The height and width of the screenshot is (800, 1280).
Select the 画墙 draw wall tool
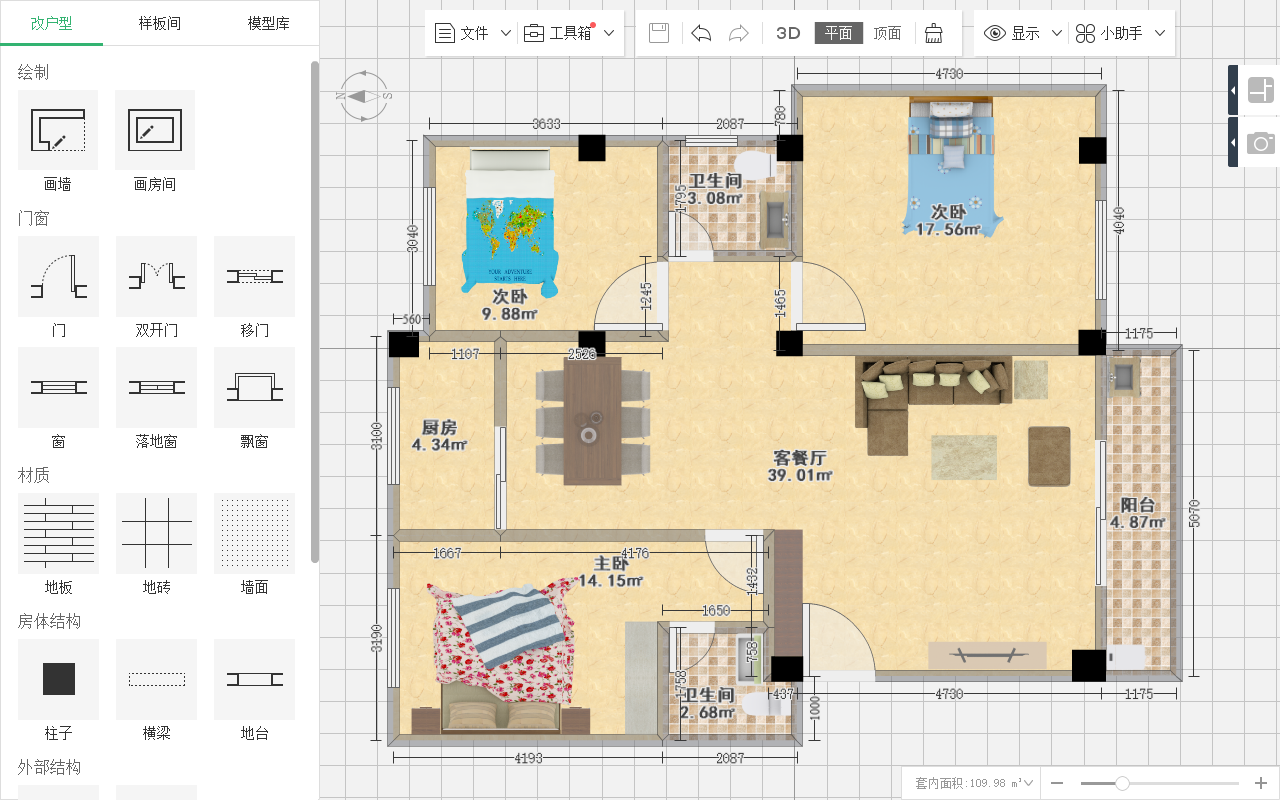point(58,130)
